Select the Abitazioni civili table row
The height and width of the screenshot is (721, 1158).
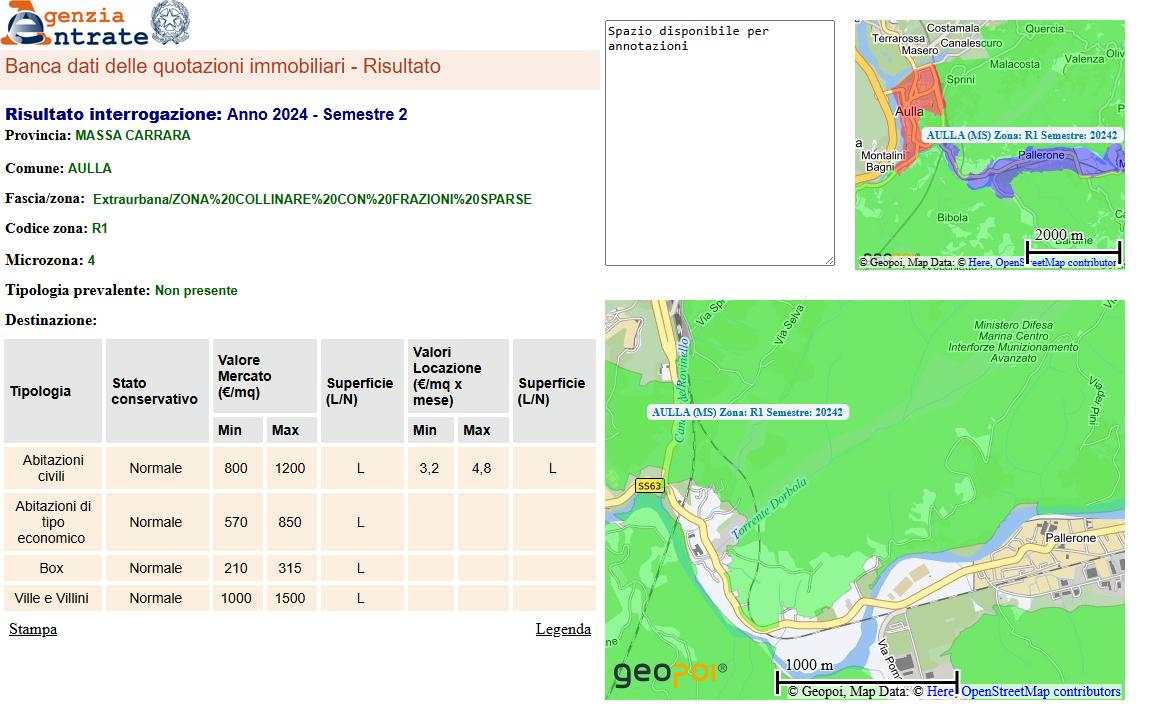coord(300,468)
